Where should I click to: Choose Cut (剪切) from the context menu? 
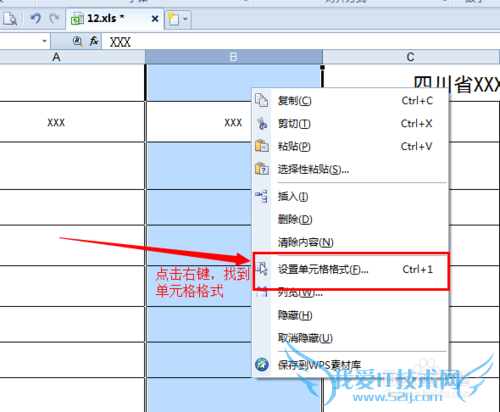click(350, 124)
